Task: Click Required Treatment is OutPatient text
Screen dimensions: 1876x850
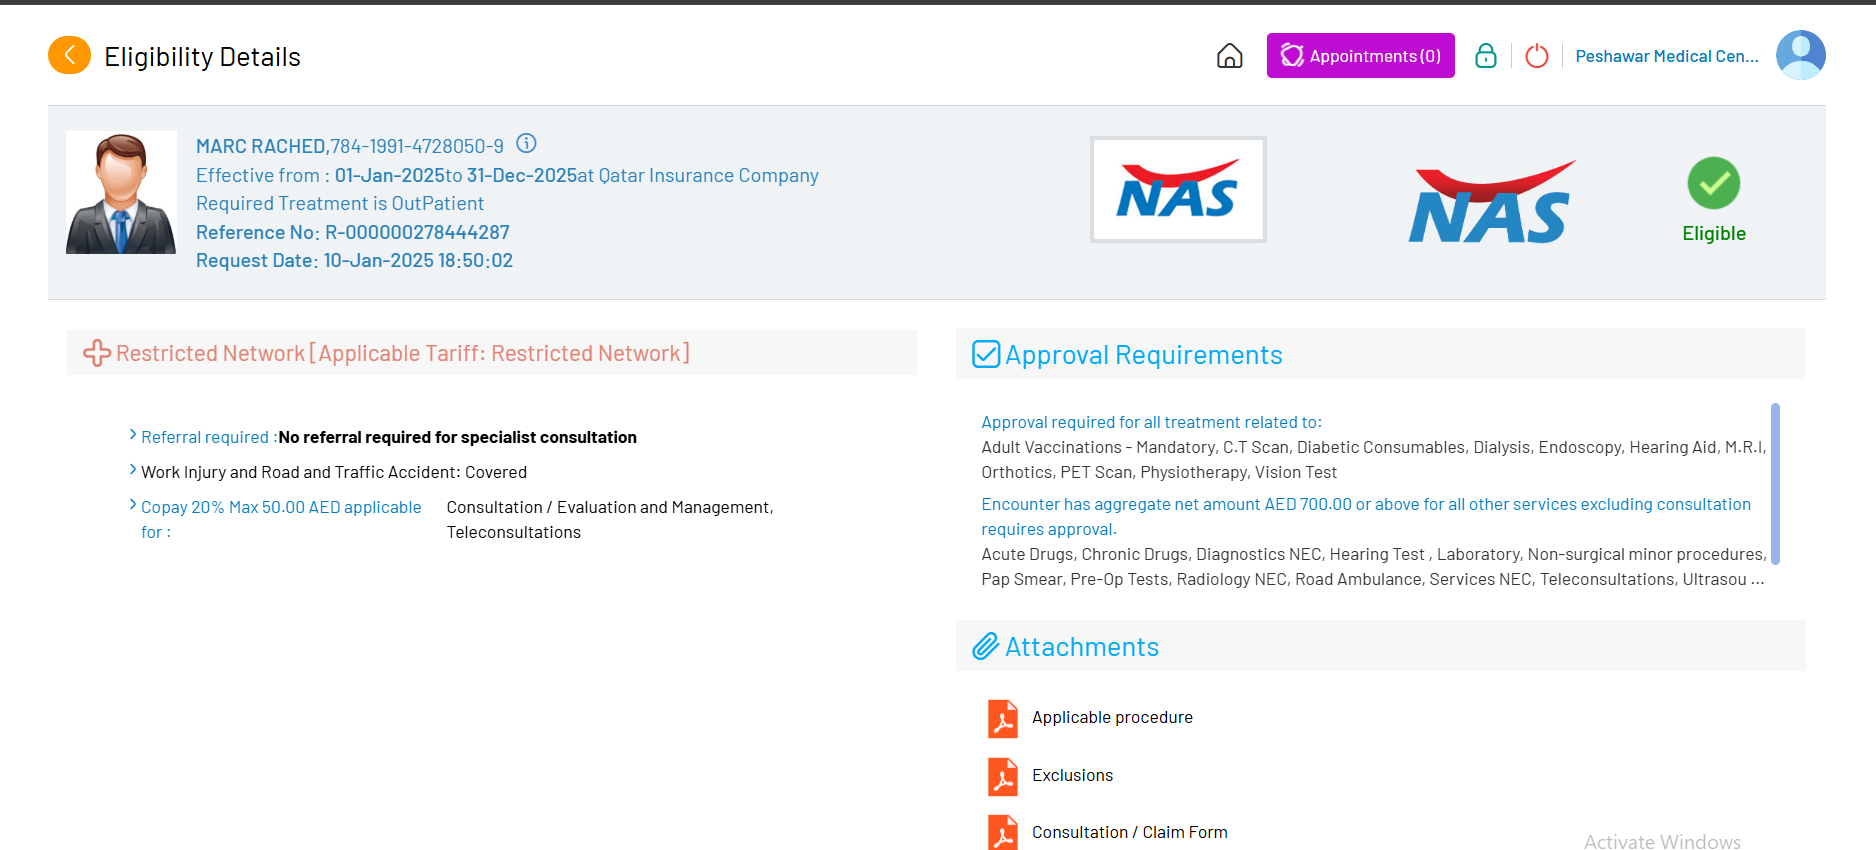Action: click(340, 204)
